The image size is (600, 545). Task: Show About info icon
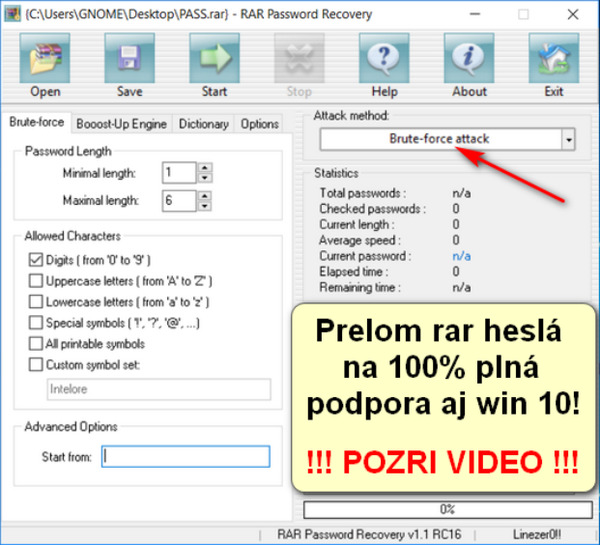click(x=469, y=58)
